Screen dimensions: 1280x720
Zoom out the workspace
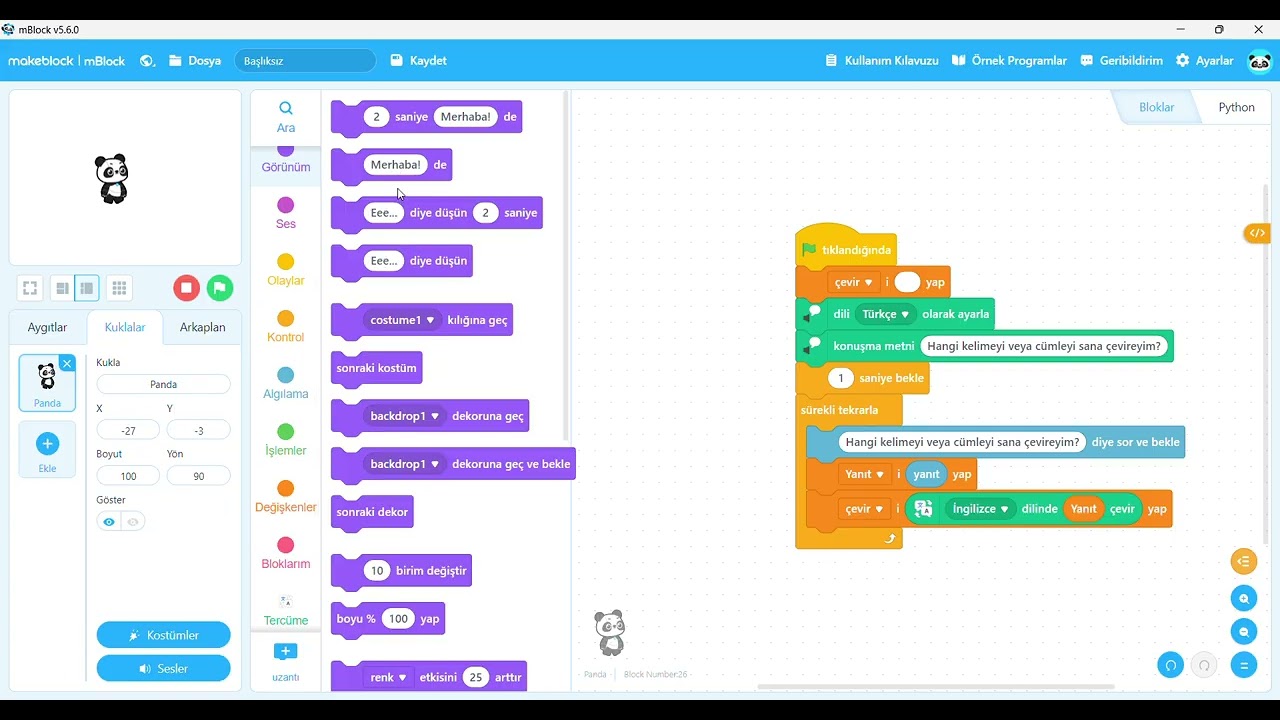pos(1244,632)
